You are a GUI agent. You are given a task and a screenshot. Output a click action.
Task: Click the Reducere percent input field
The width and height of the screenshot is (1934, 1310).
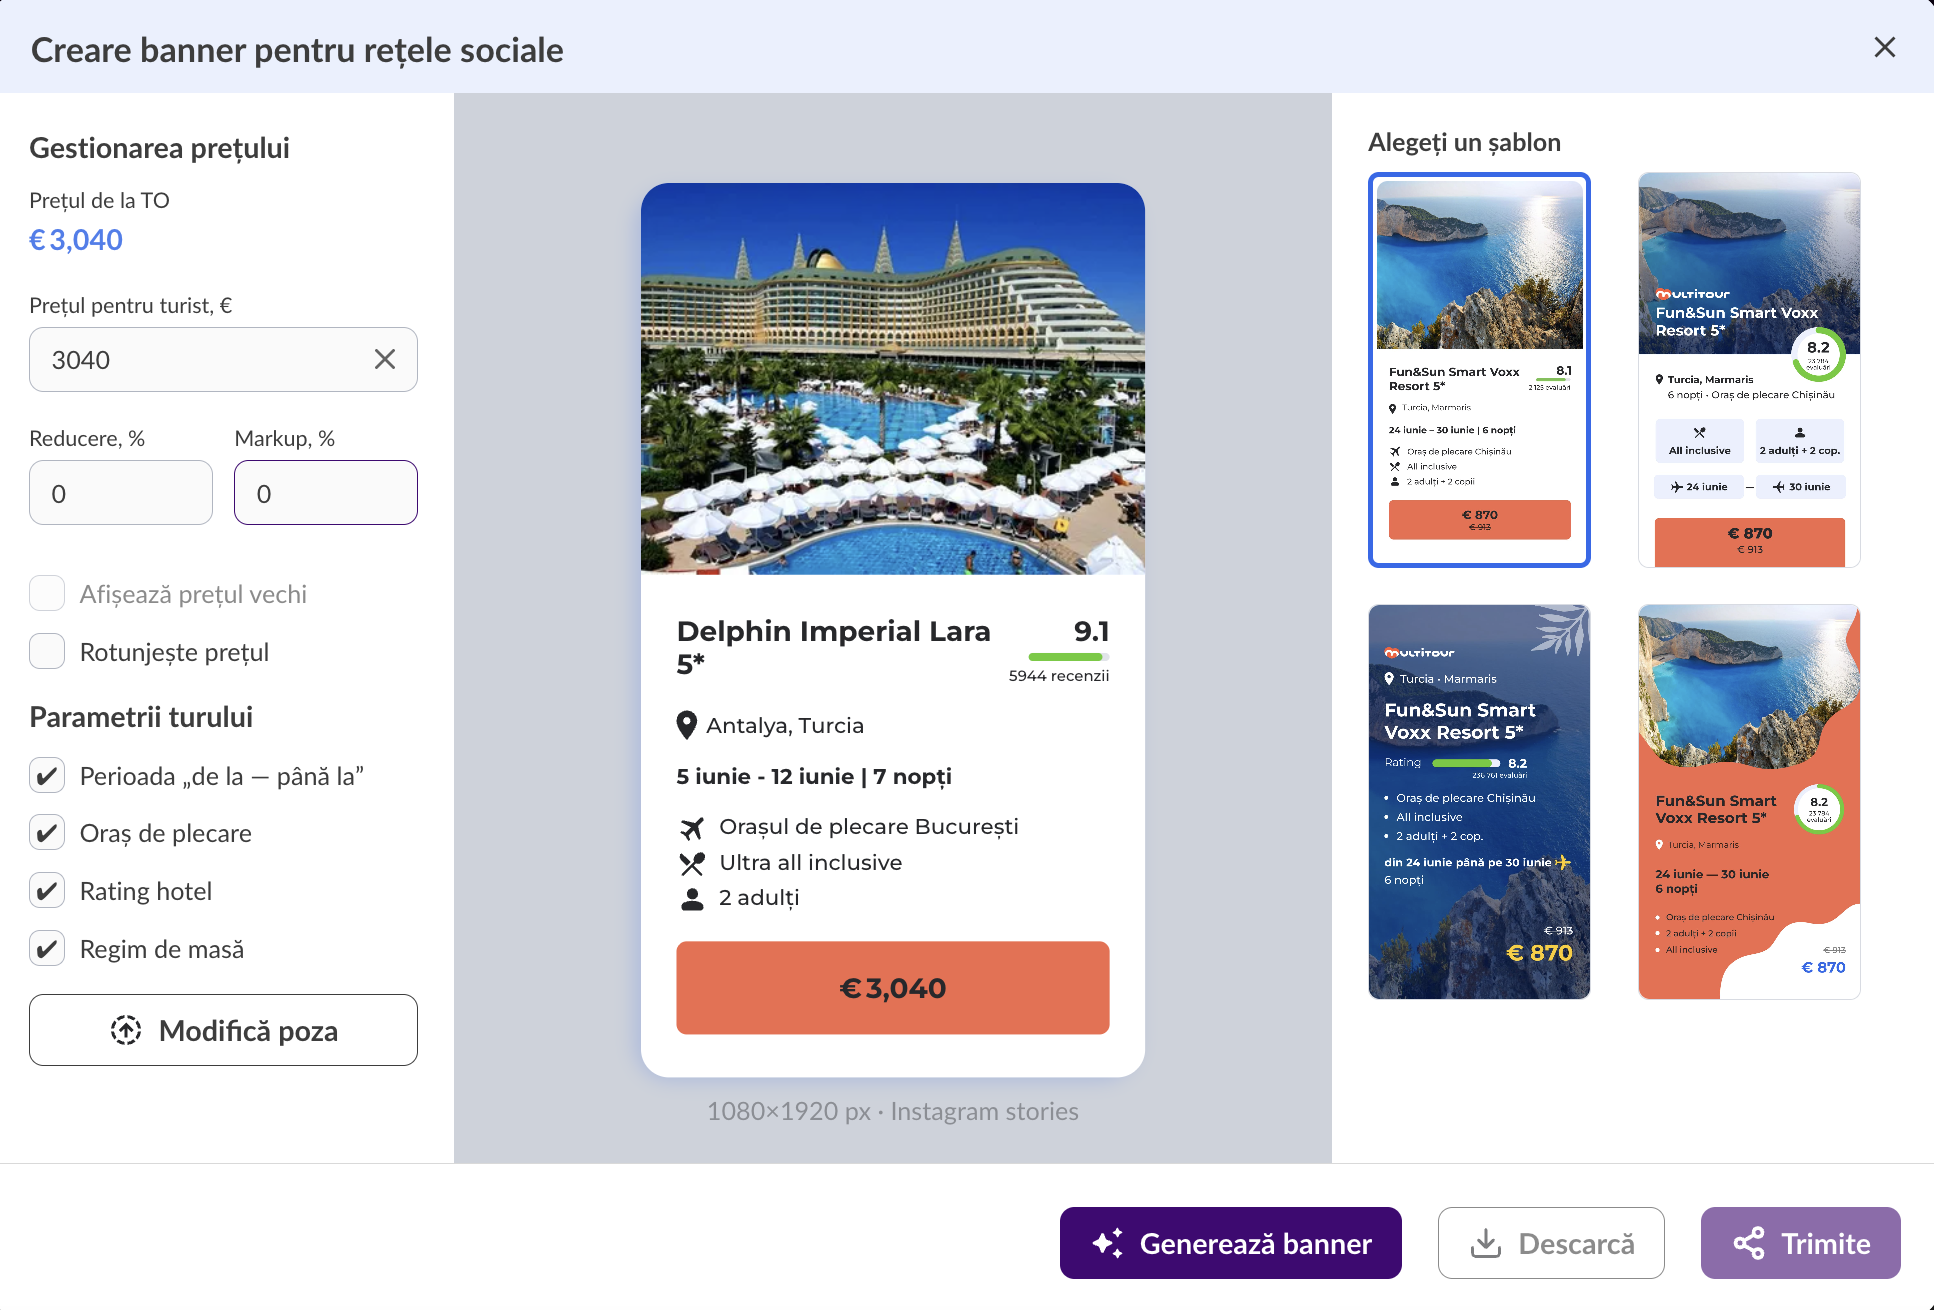(121, 493)
